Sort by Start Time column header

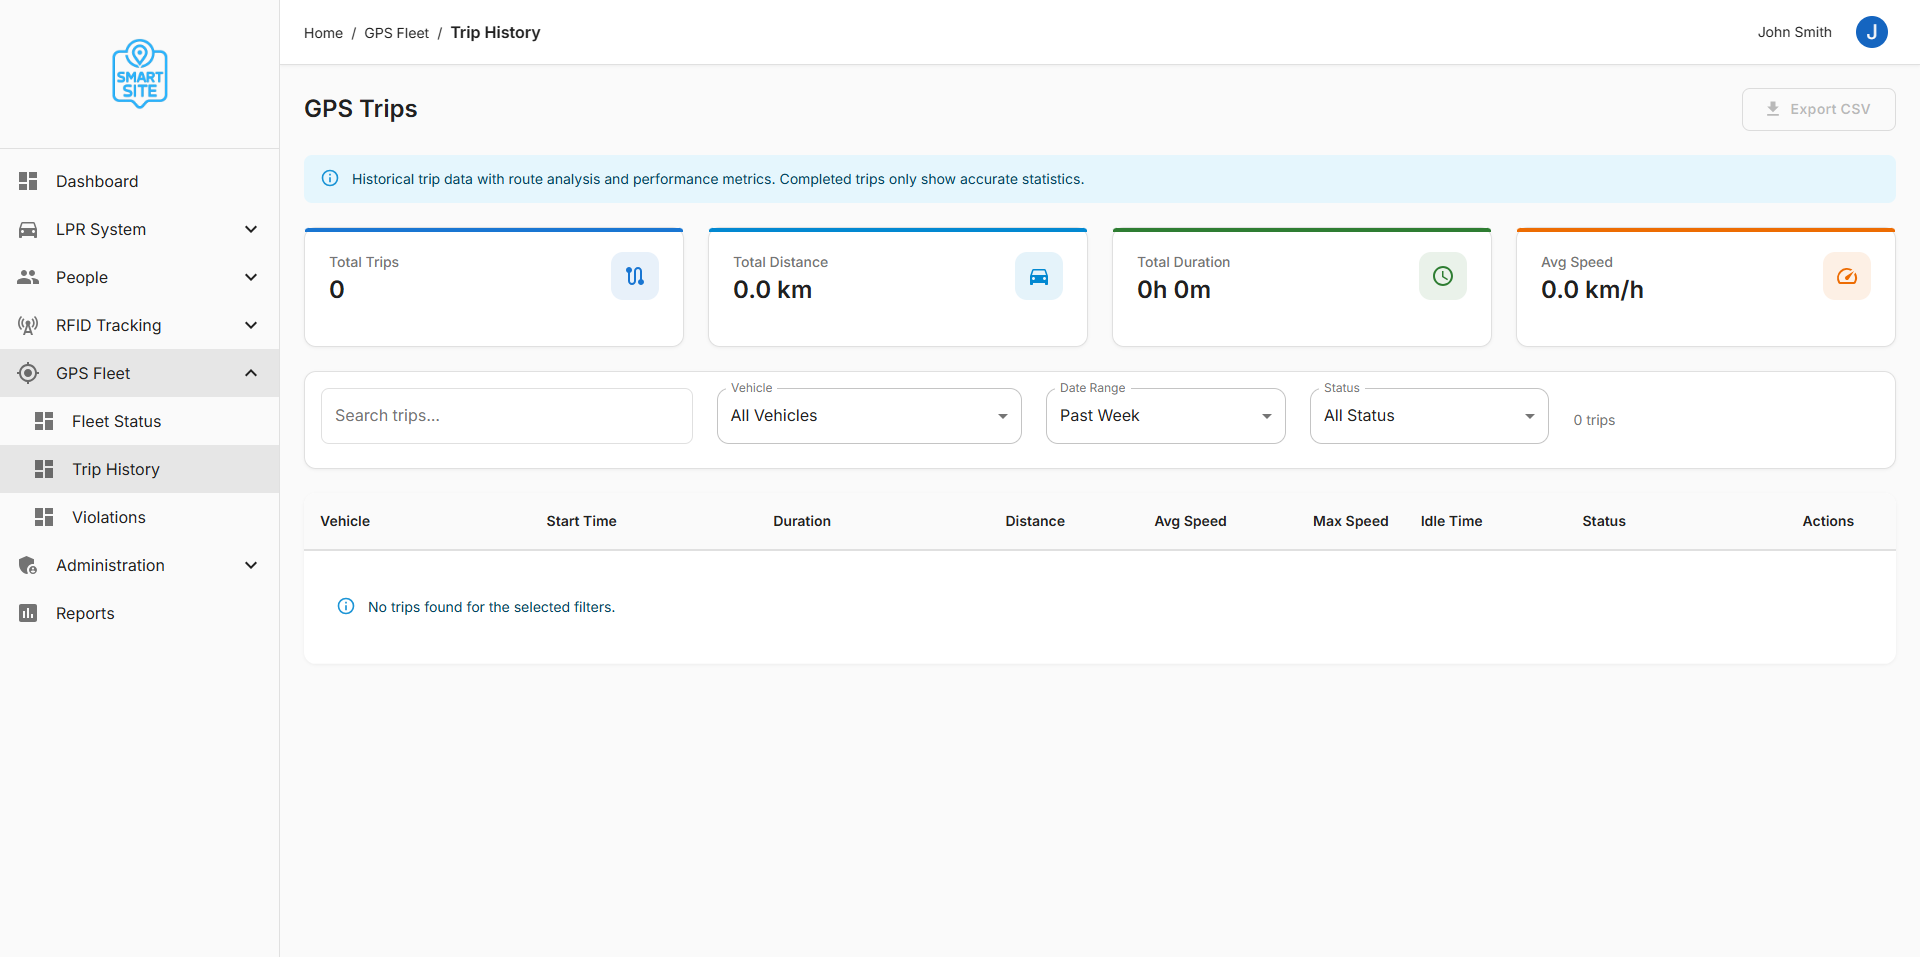[581, 521]
